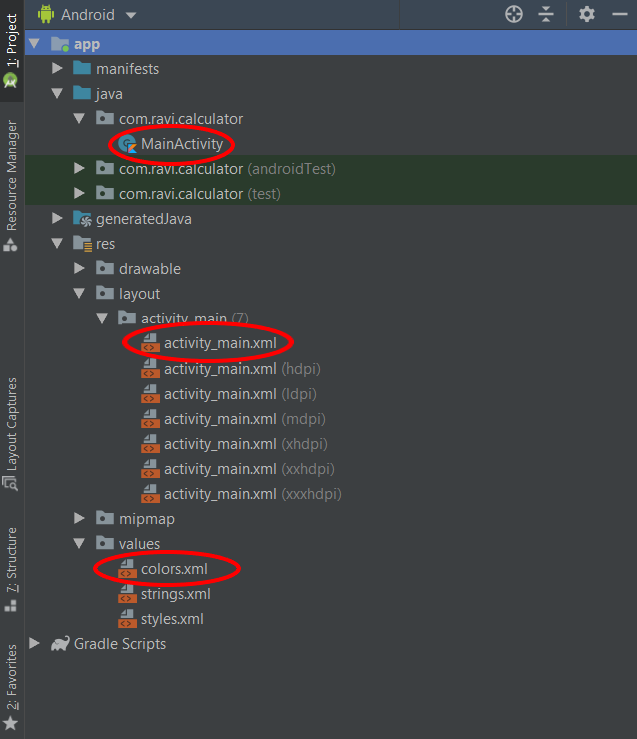Click the Gradle elephant icon

click(x=60, y=643)
